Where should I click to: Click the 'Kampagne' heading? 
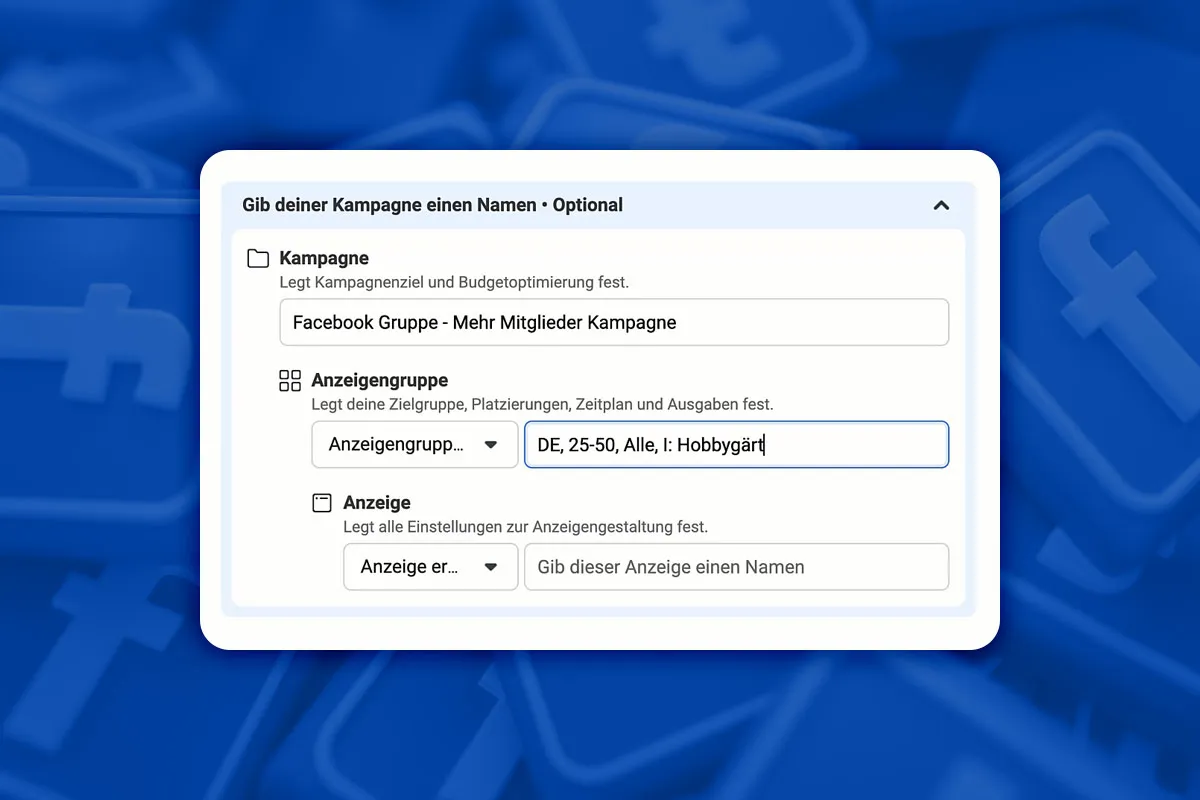(x=324, y=259)
